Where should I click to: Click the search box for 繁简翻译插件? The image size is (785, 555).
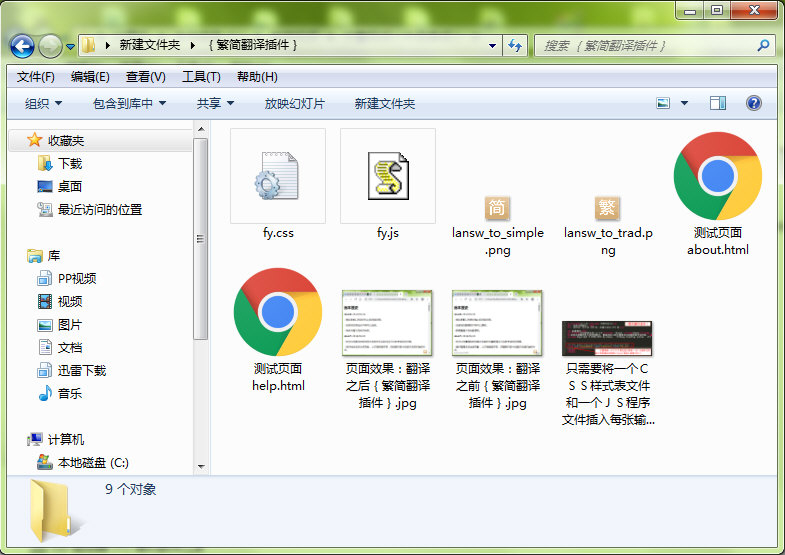650,46
